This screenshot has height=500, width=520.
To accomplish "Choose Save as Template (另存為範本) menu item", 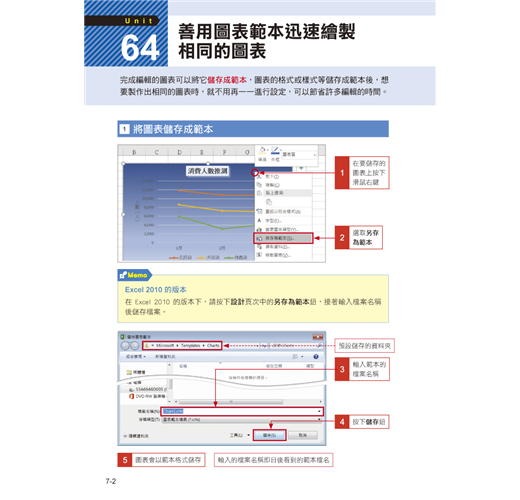I will [x=284, y=238].
